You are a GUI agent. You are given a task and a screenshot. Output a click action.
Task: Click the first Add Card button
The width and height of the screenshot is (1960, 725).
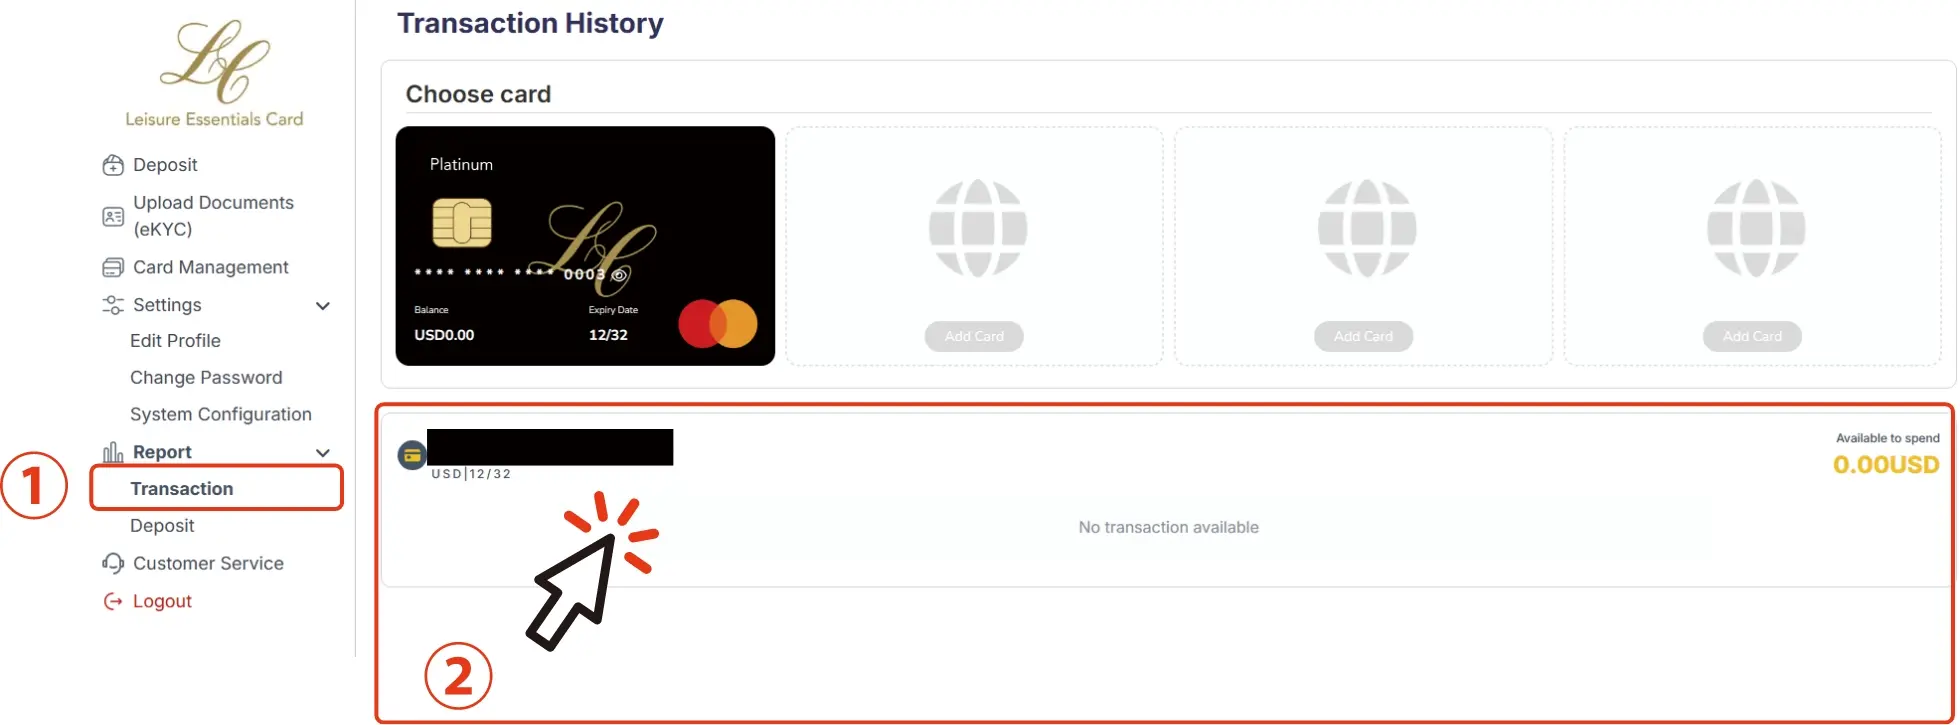pos(974,336)
